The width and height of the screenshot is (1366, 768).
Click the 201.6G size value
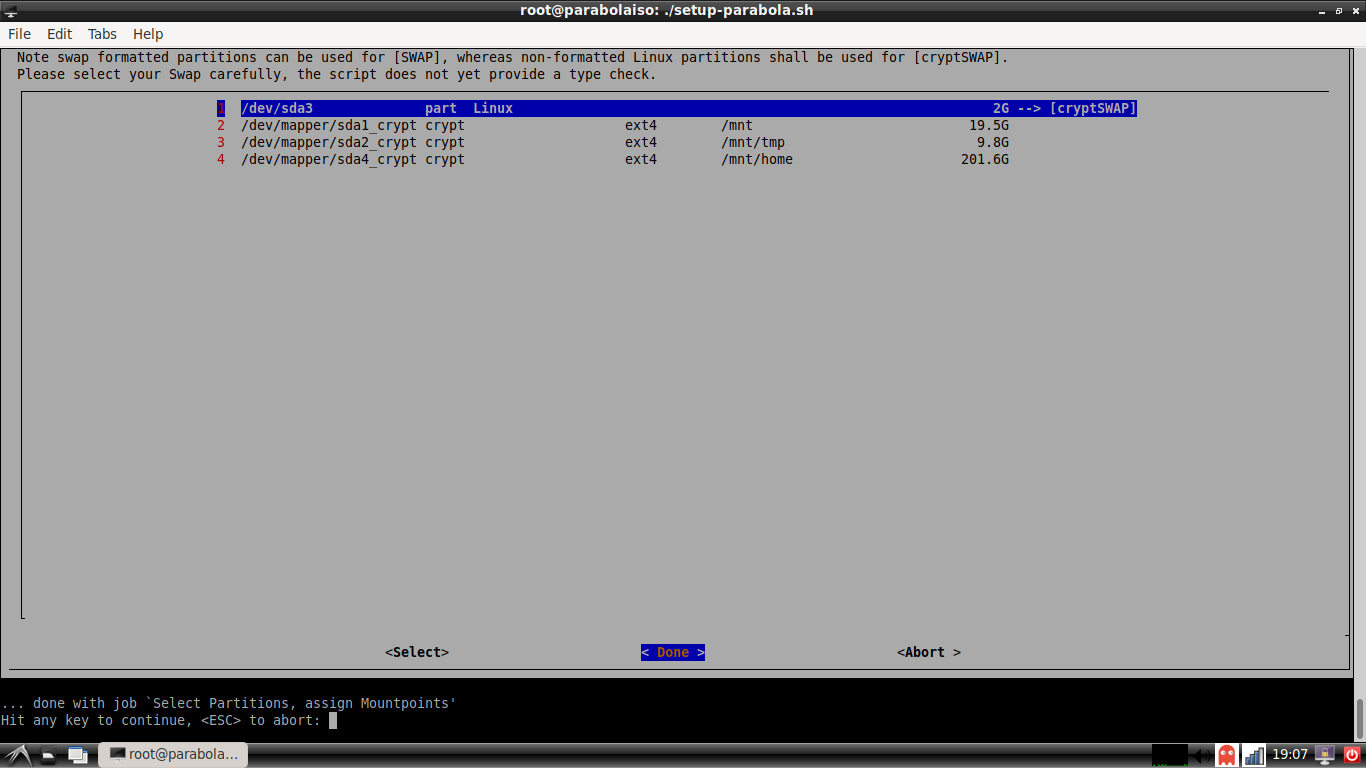985,159
